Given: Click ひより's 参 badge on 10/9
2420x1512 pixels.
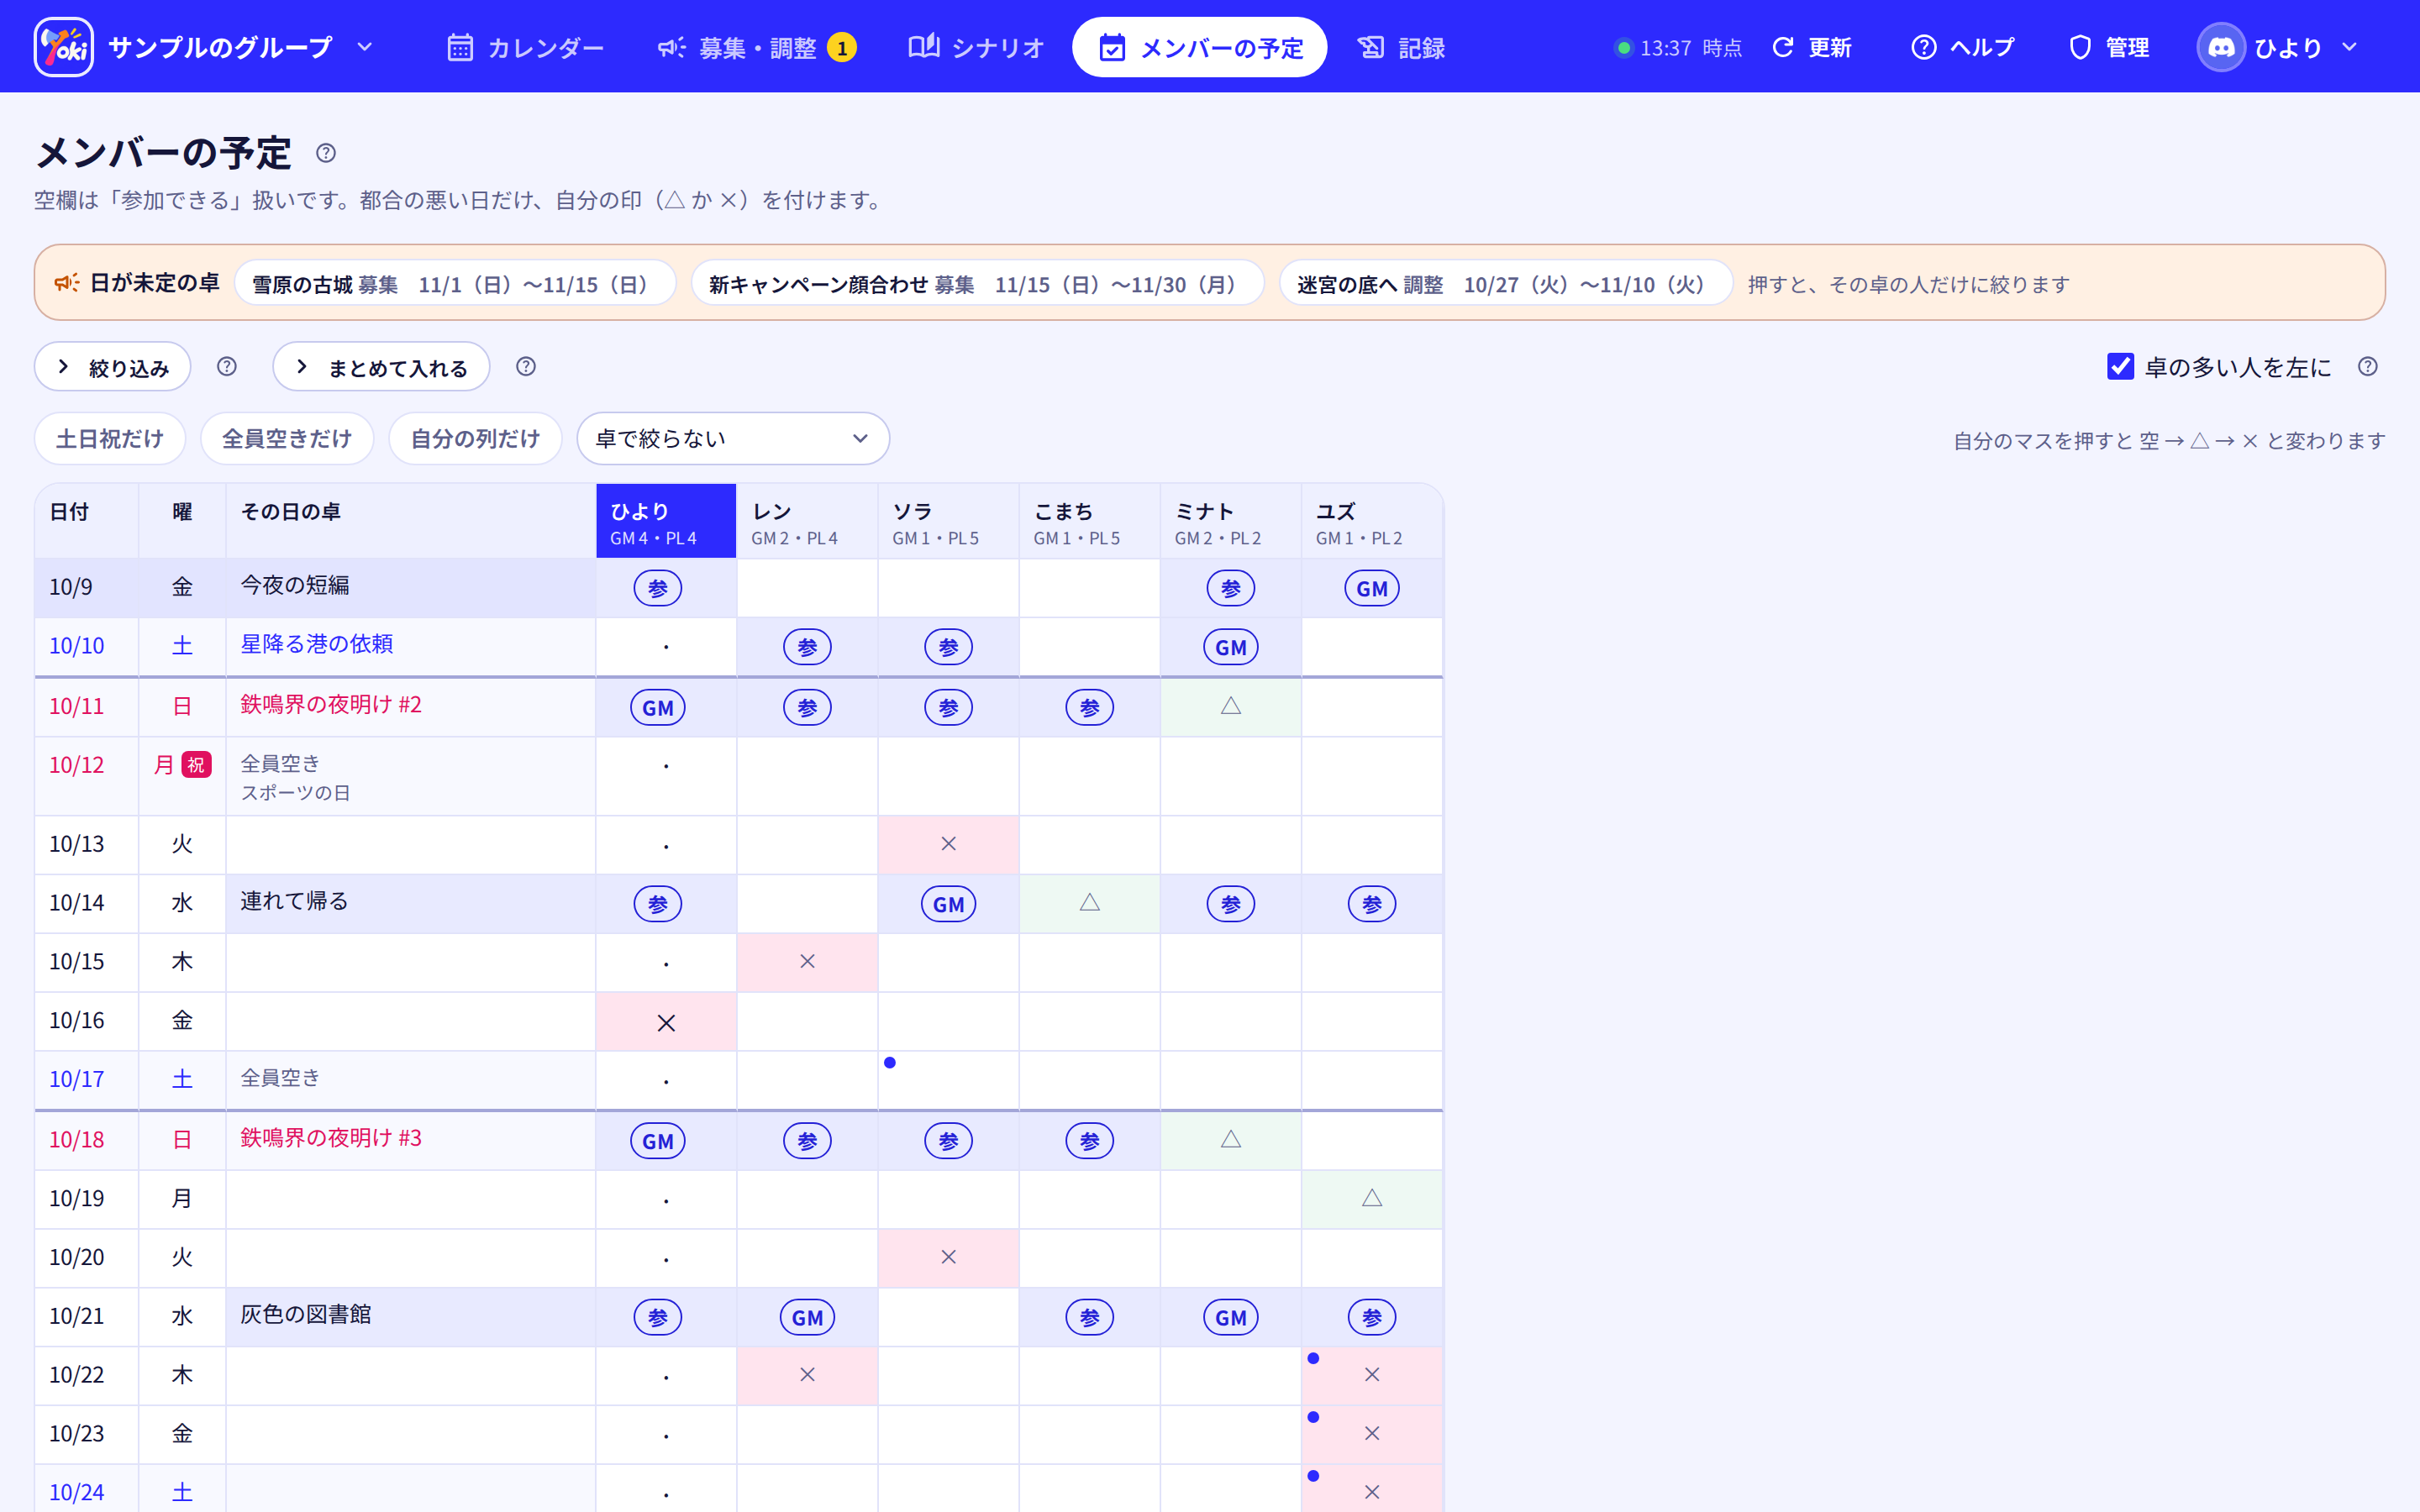Looking at the screenshot, I should [658, 588].
